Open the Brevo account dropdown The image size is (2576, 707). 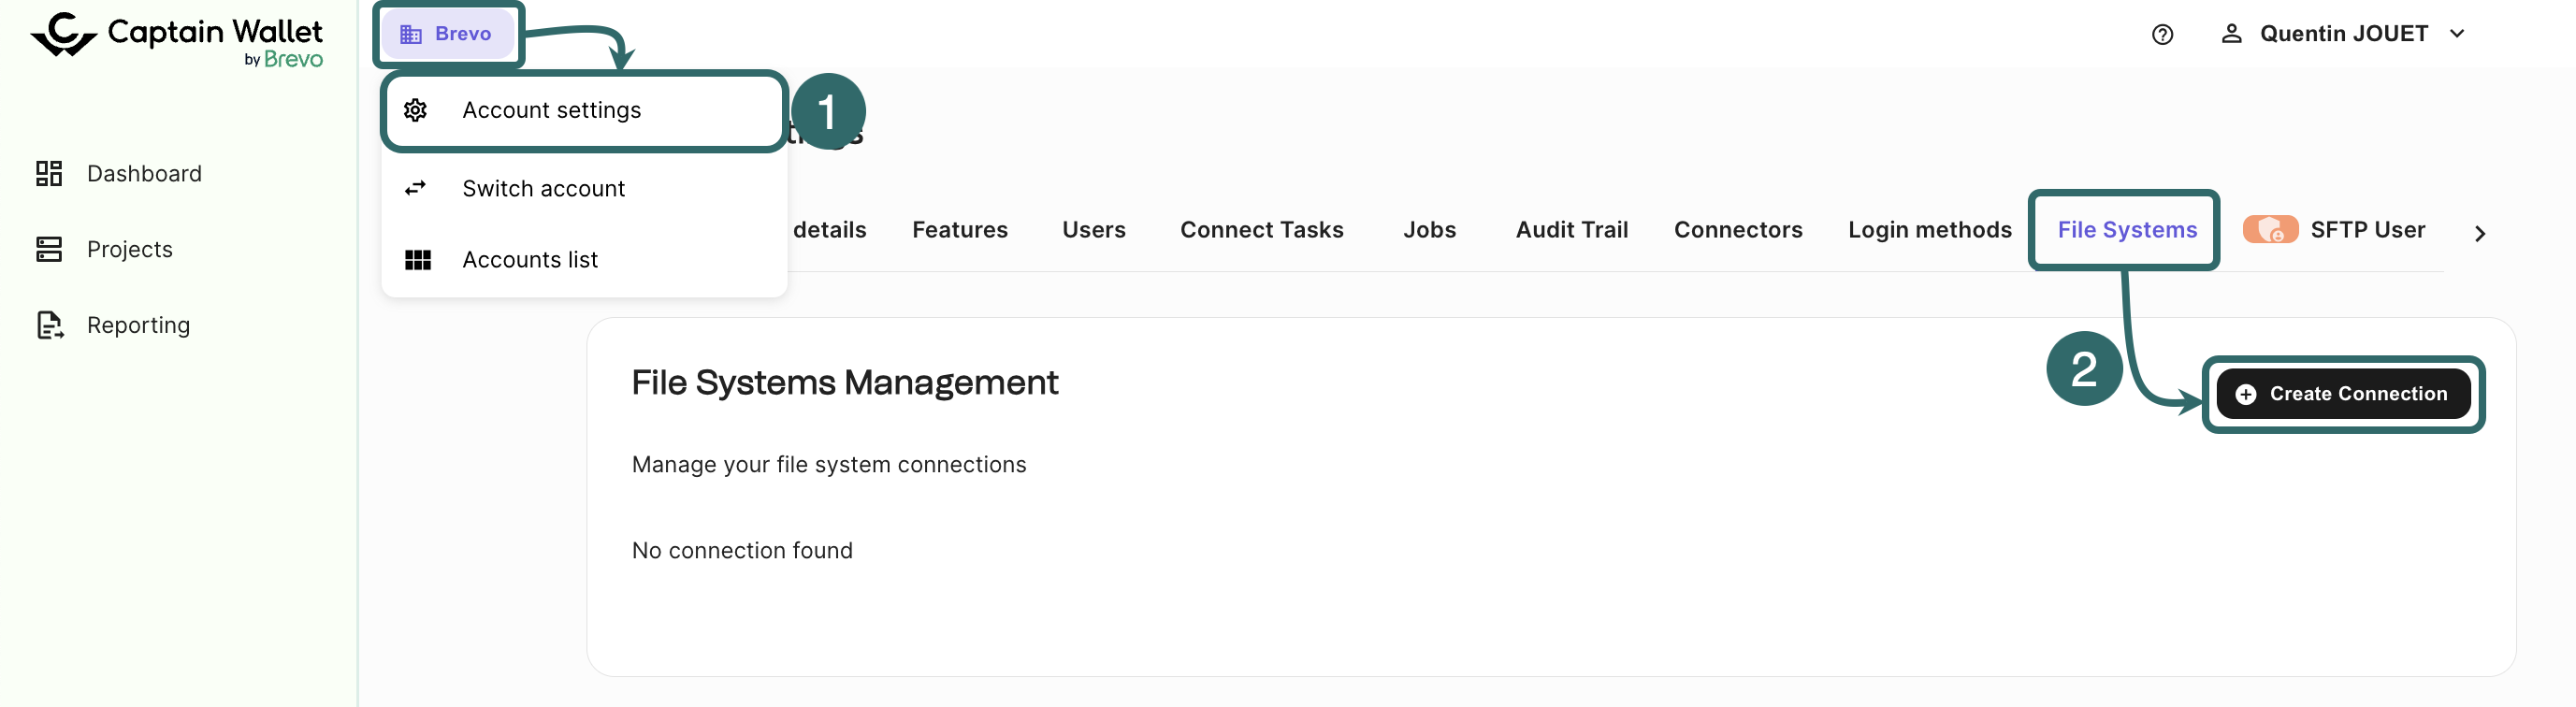click(x=447, y=34)
